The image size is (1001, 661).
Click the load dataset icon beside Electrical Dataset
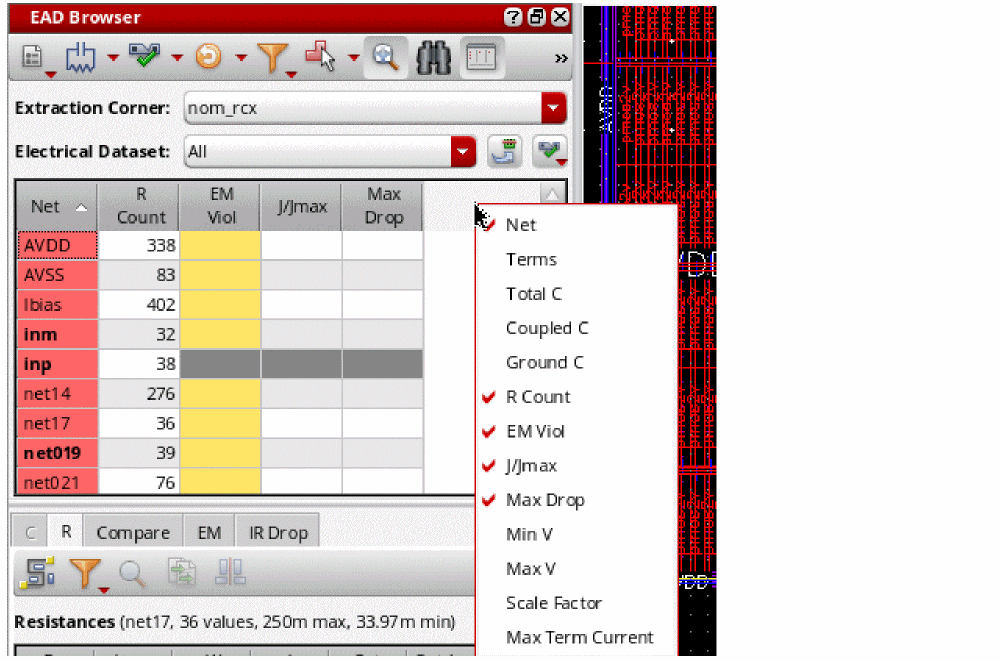coord(504,152)
